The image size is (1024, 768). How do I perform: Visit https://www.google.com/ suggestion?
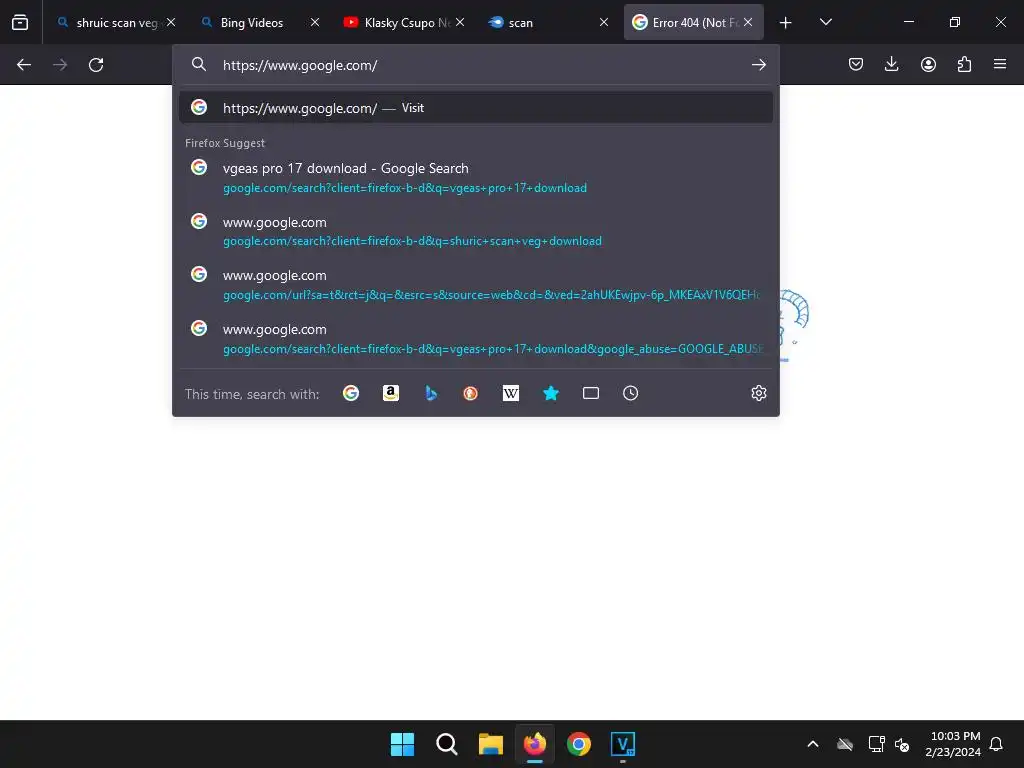(475, 108)
